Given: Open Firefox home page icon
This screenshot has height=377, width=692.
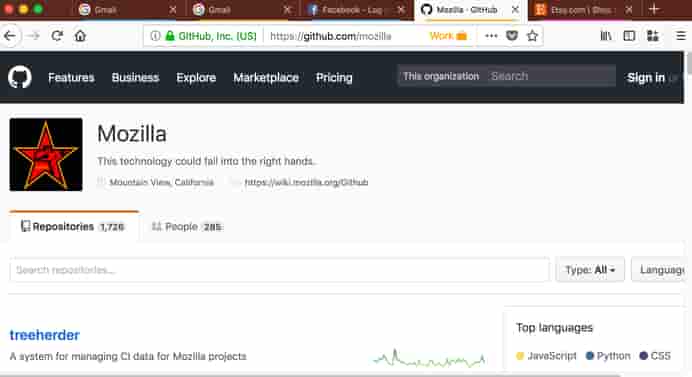Looking at the screenshot, I should 80,36.
